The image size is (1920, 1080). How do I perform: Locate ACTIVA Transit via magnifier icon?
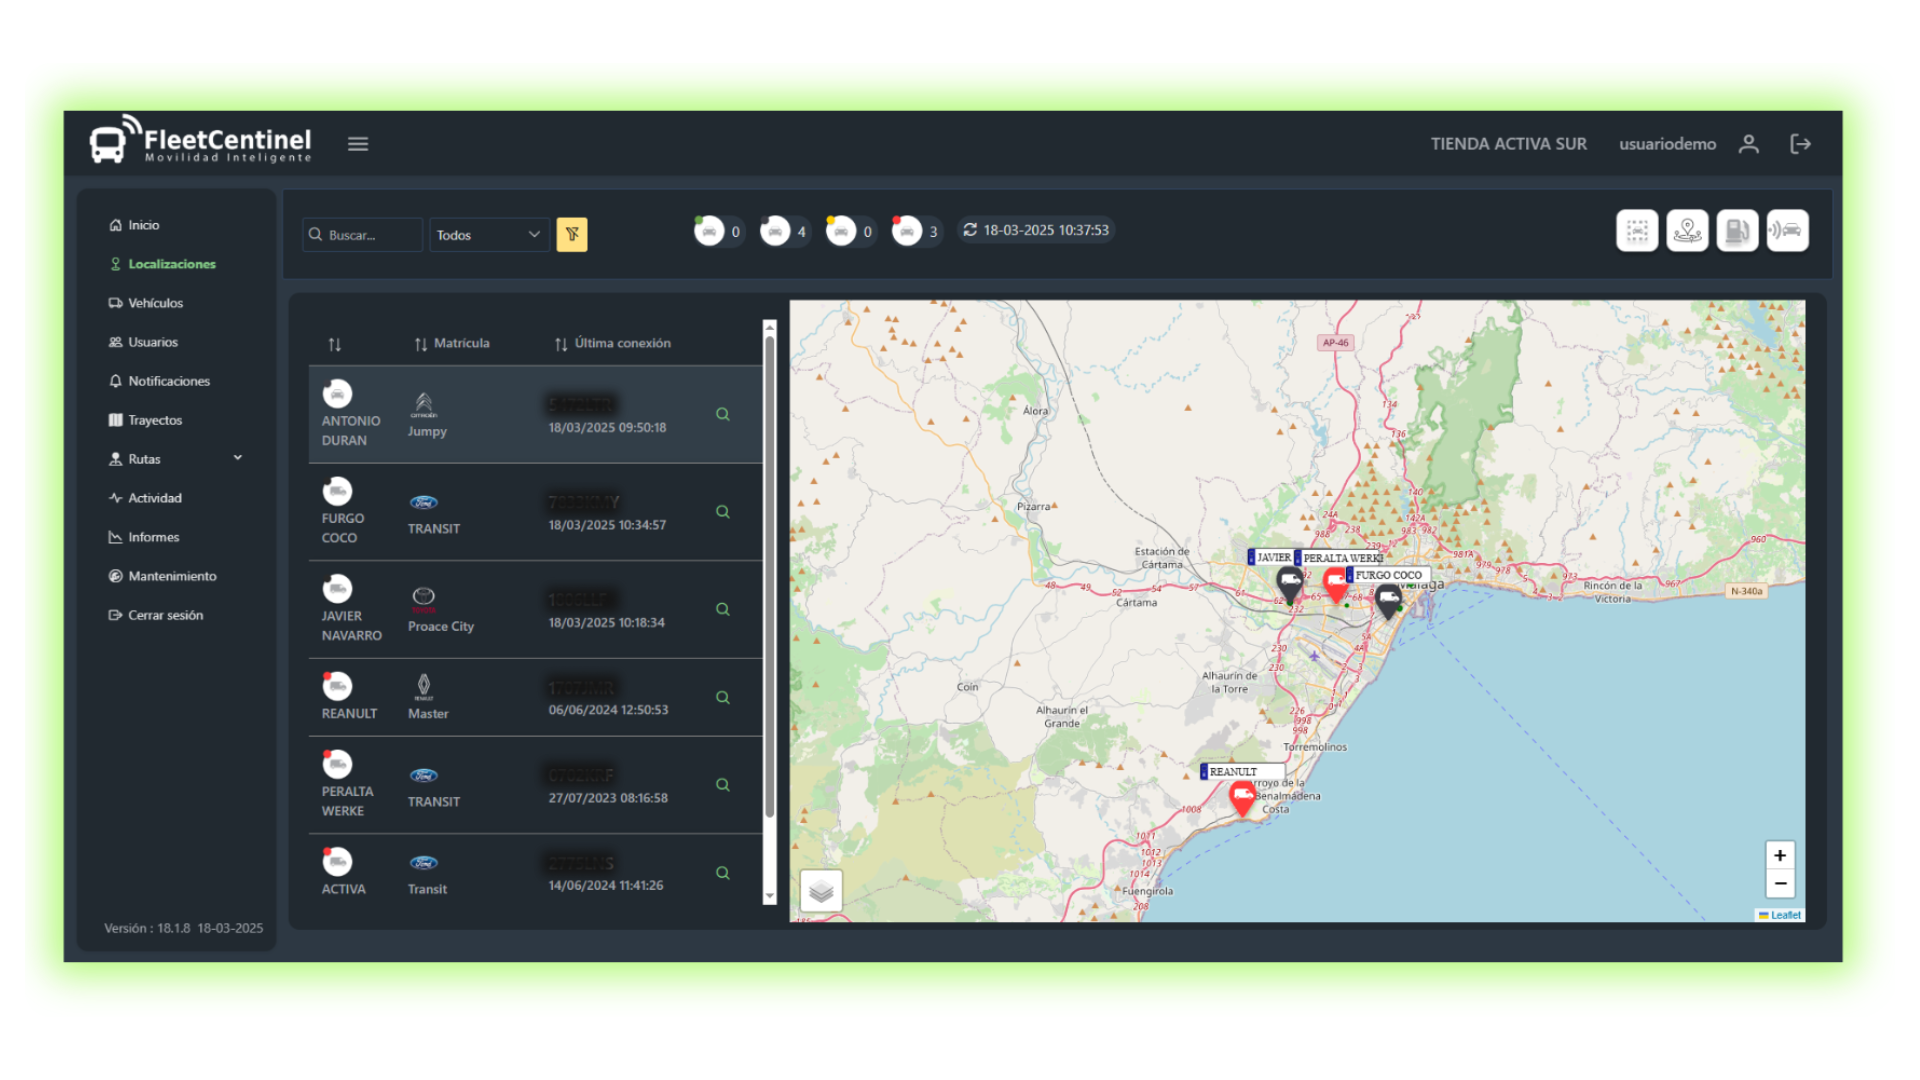(x=723, y=873)
